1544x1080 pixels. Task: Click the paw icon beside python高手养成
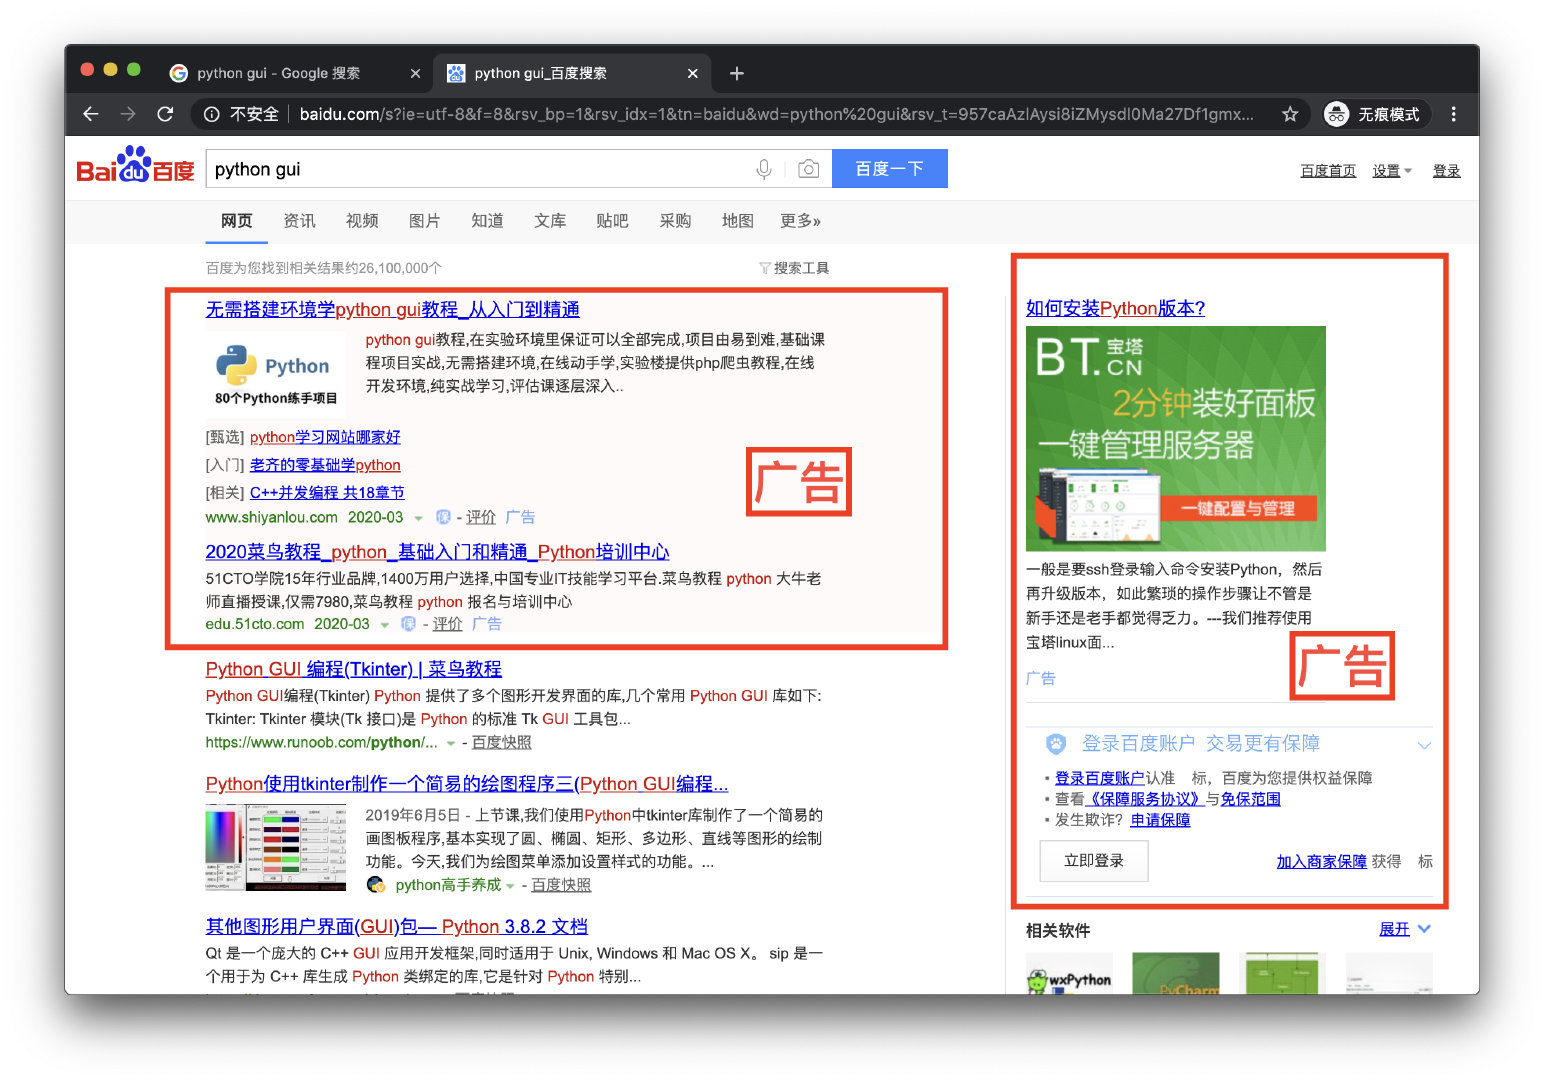[x=376, y=885]
